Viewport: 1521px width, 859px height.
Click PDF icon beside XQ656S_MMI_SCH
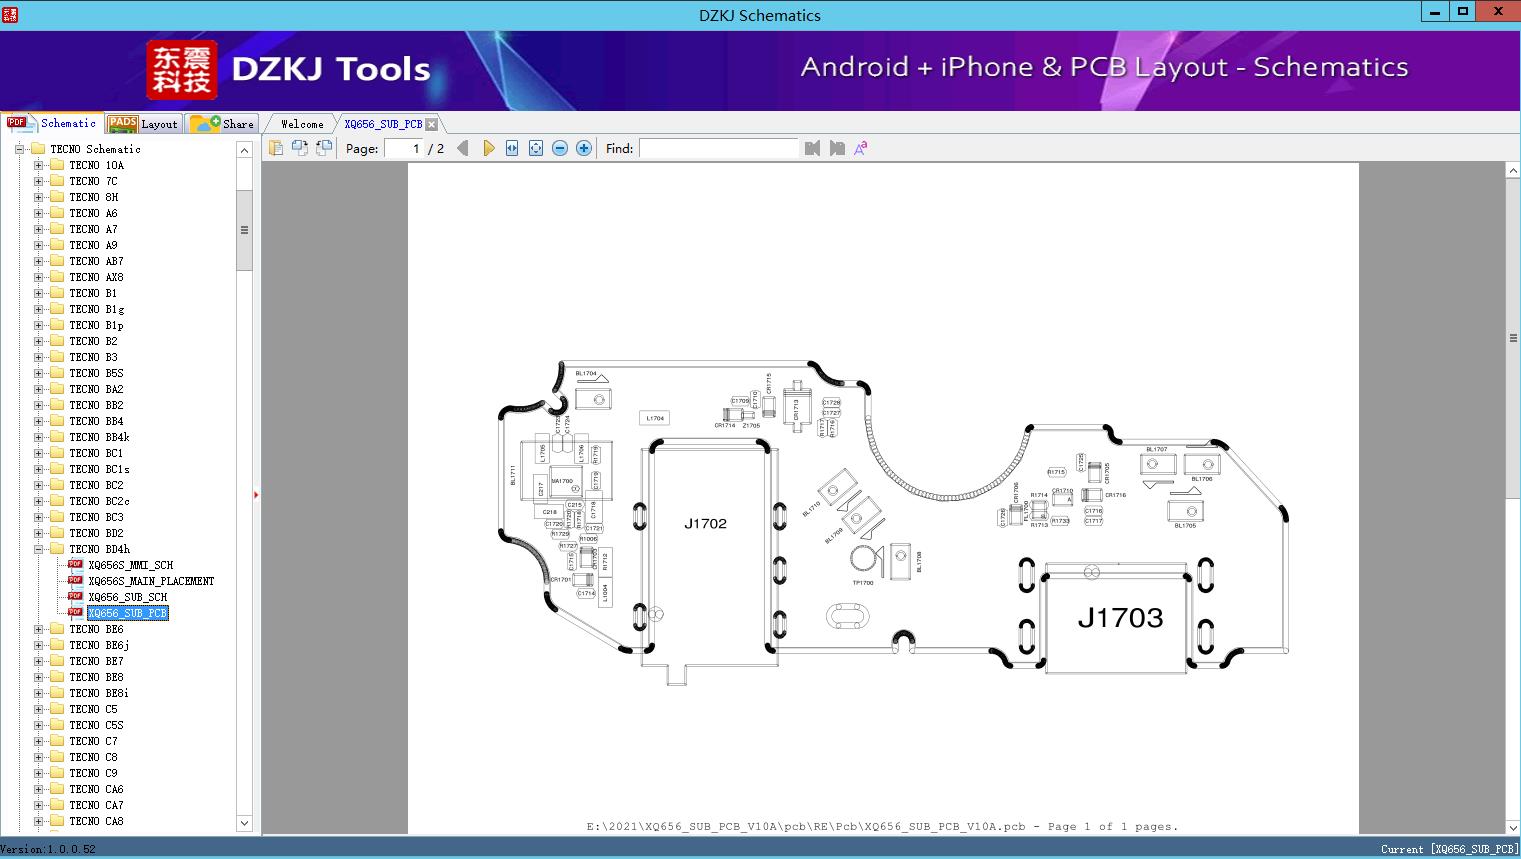pos(75,564)
